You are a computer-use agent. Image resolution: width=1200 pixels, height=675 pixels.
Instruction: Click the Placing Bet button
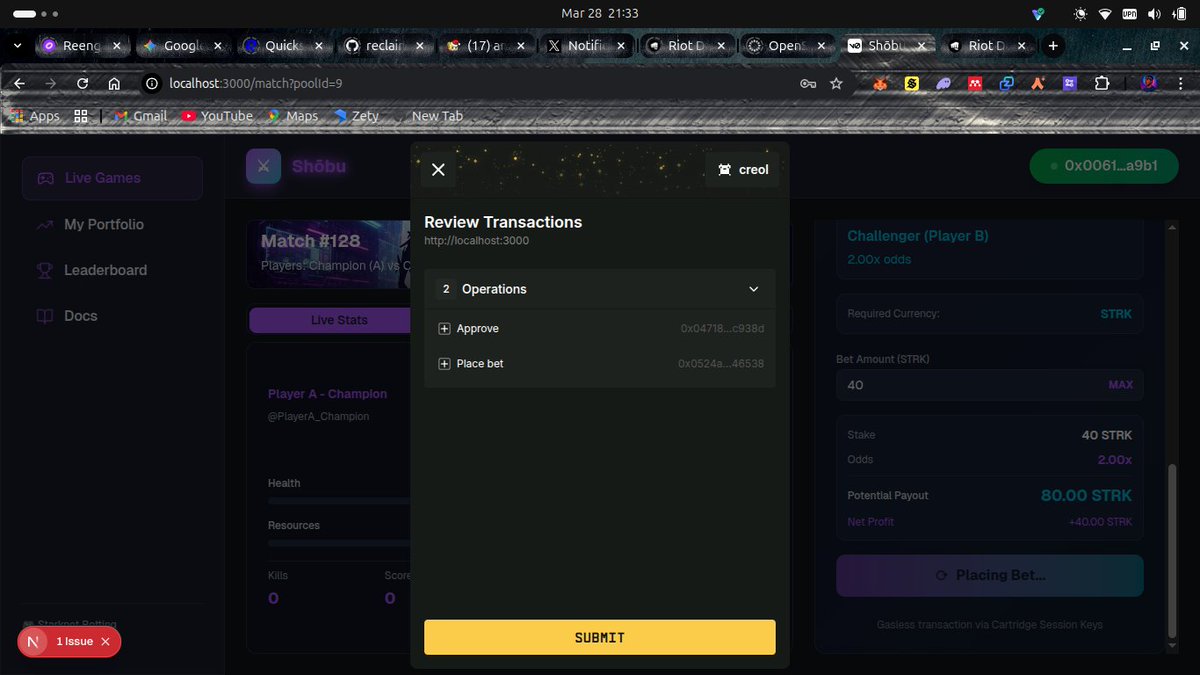[990, 576]
